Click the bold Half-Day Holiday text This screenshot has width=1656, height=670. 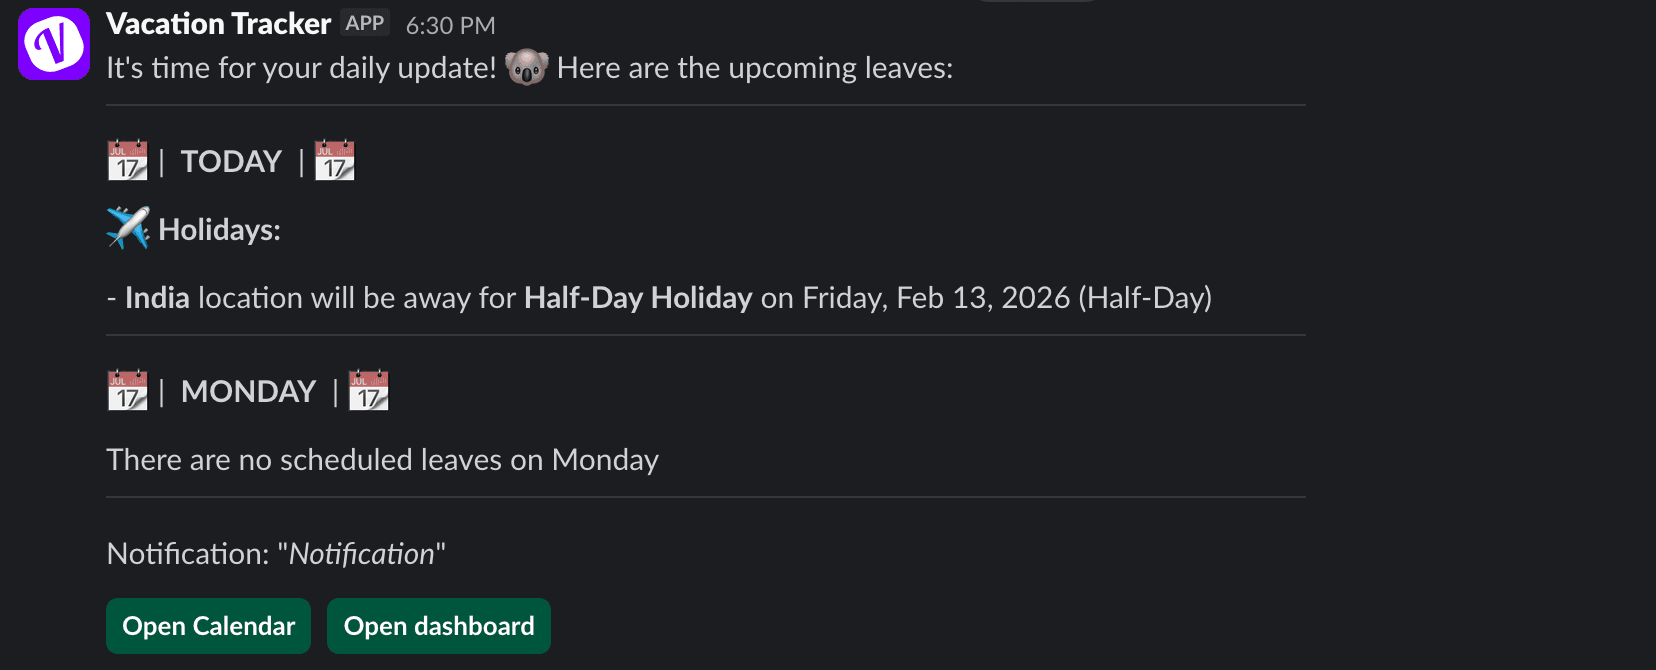tap(638, 298)
